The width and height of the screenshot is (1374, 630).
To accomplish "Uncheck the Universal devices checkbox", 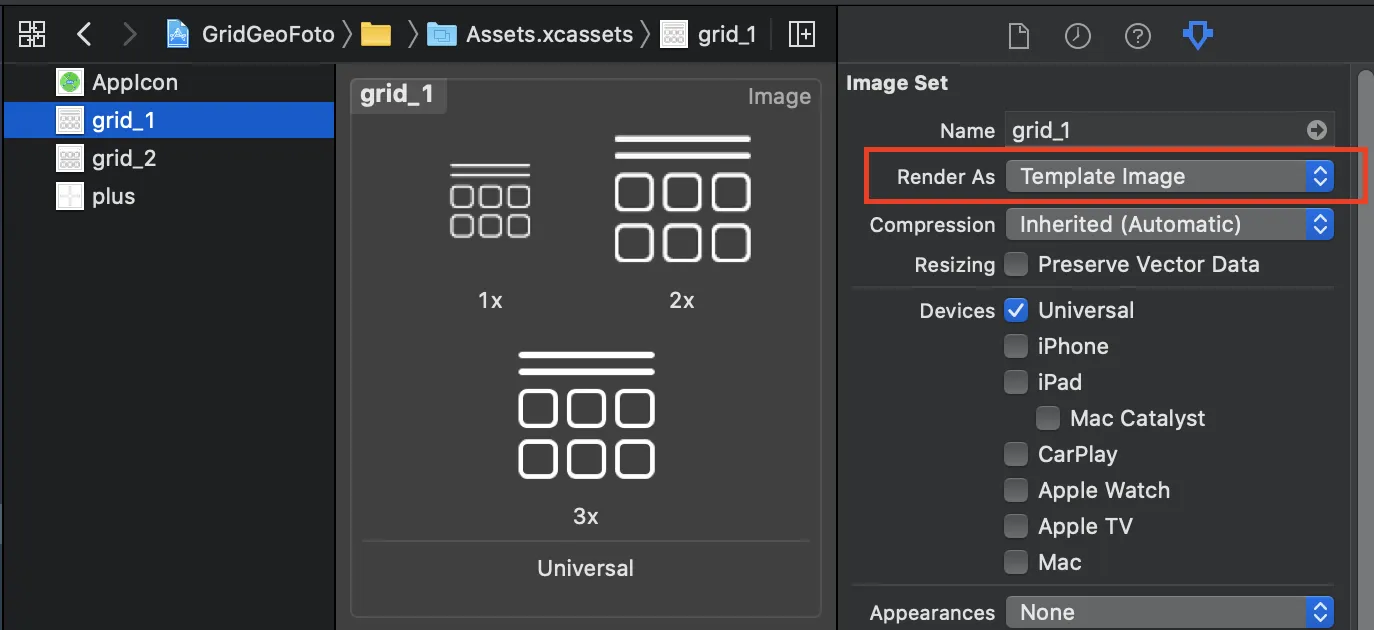I will (x=1016, y=310).
